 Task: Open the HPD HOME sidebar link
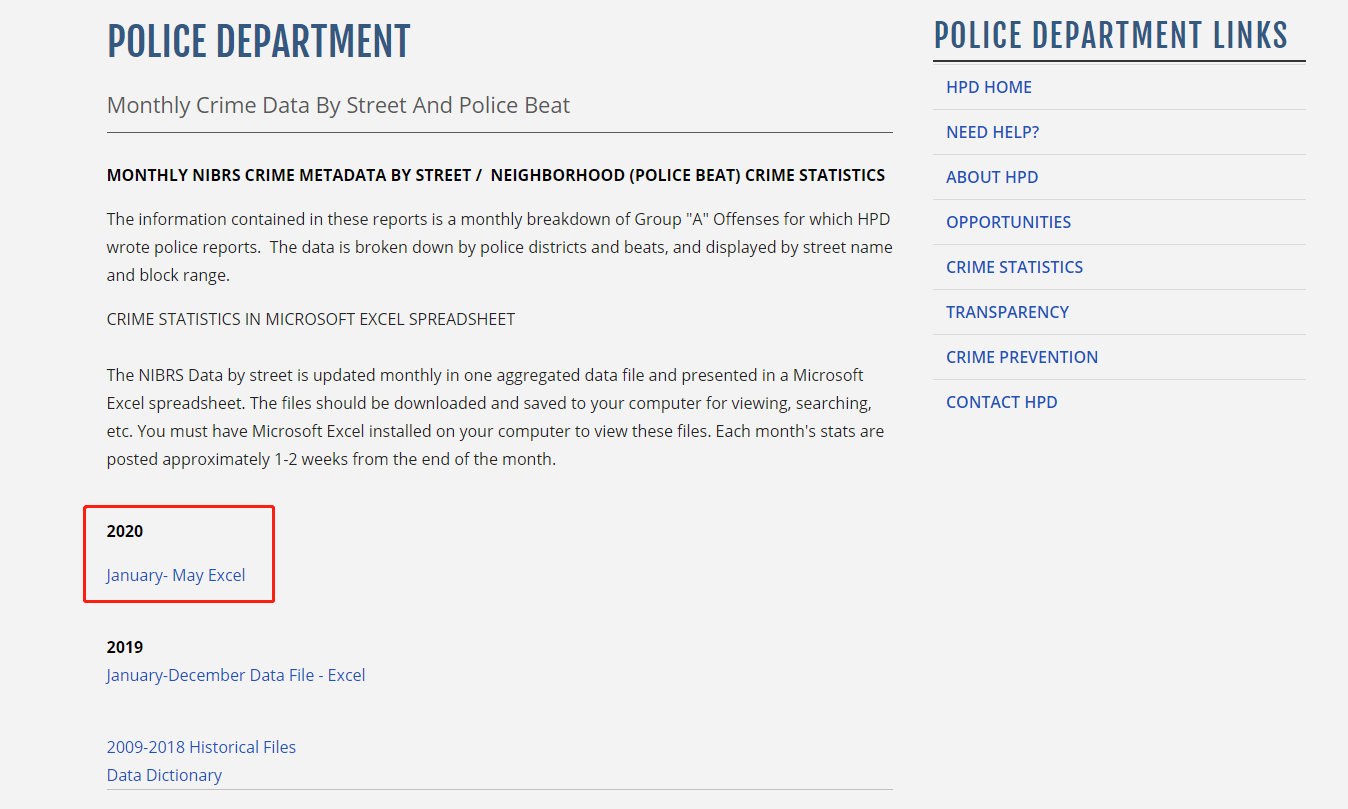point(988,87)
